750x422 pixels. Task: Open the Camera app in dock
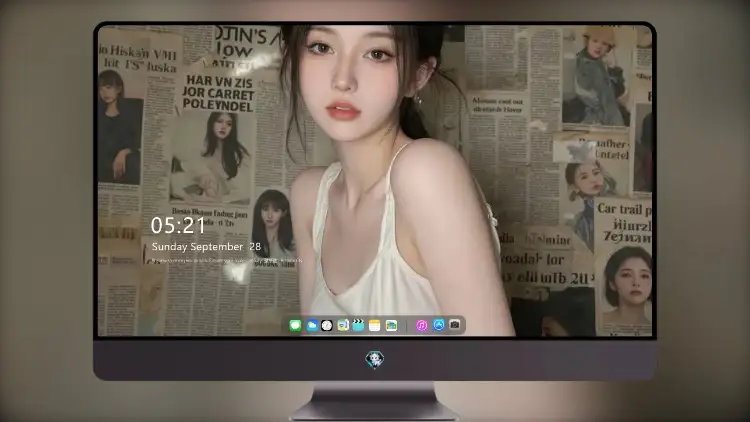click(x=454, y=325)
